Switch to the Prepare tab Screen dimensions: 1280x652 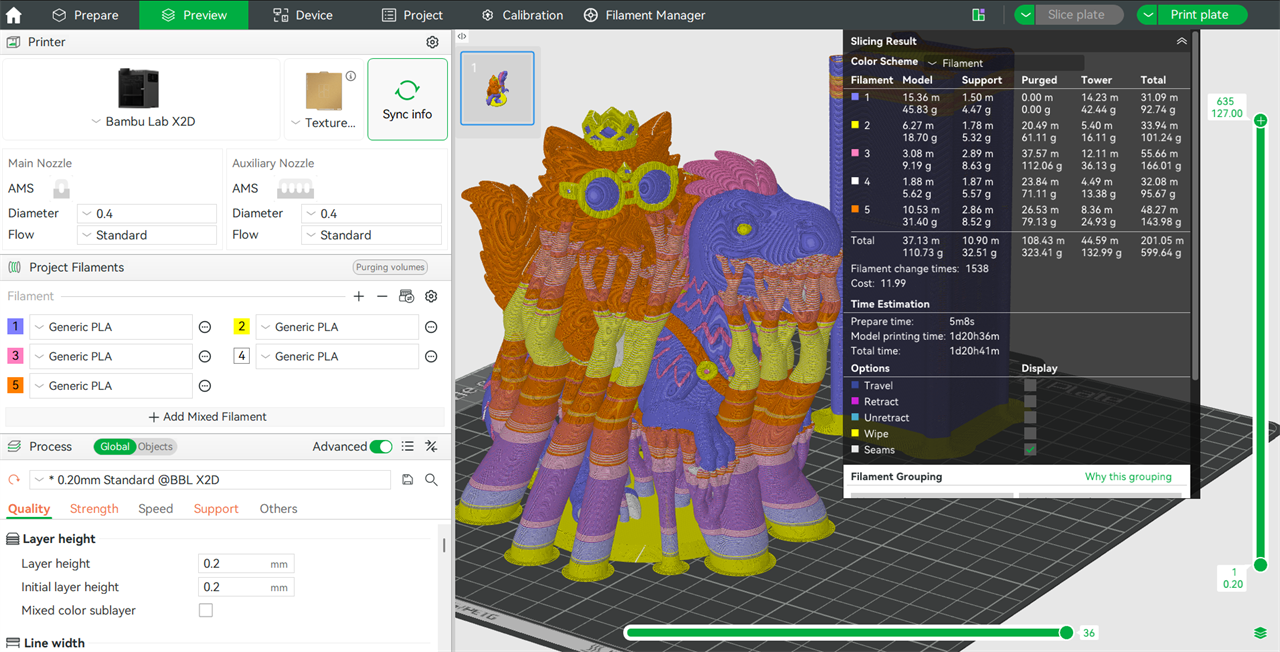85,15
